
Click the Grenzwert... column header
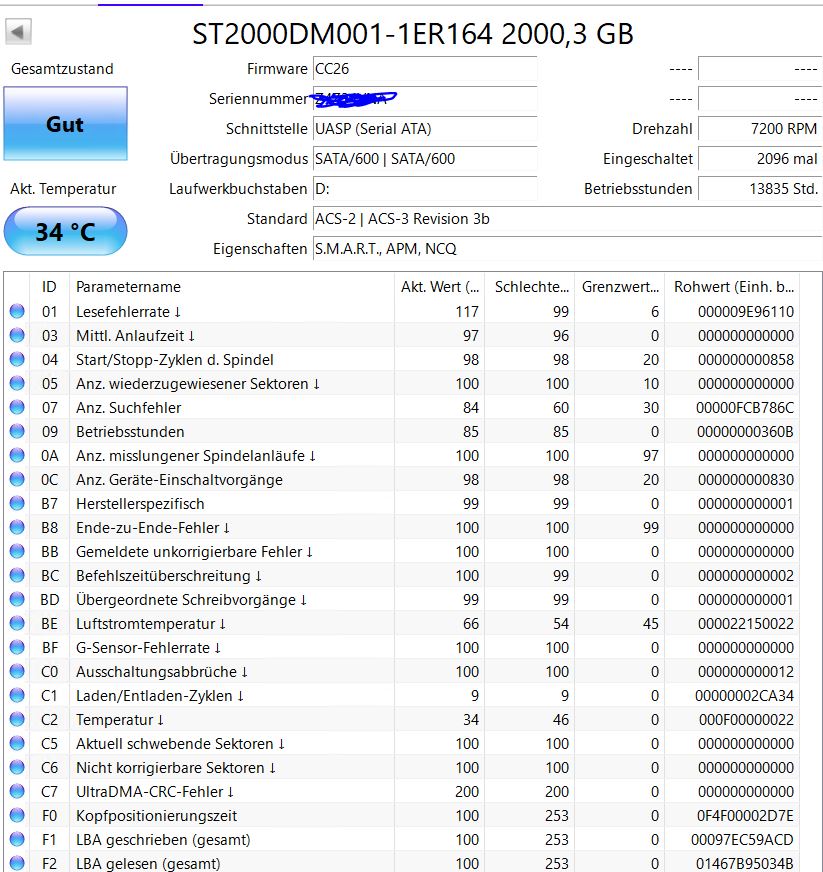(x=620, y=286)
